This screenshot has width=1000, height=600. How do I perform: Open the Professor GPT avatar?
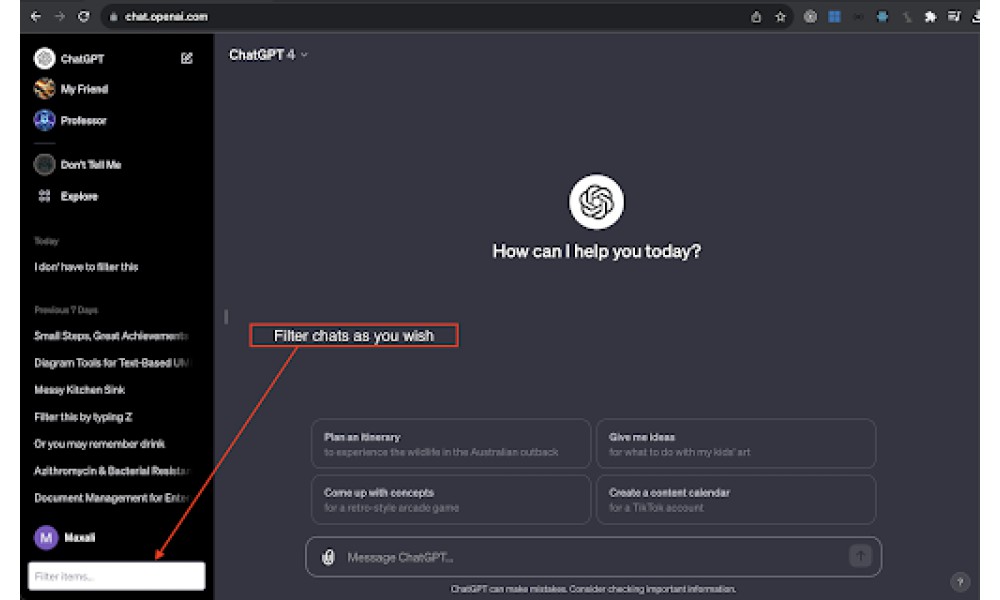click(x=45, y=120)
